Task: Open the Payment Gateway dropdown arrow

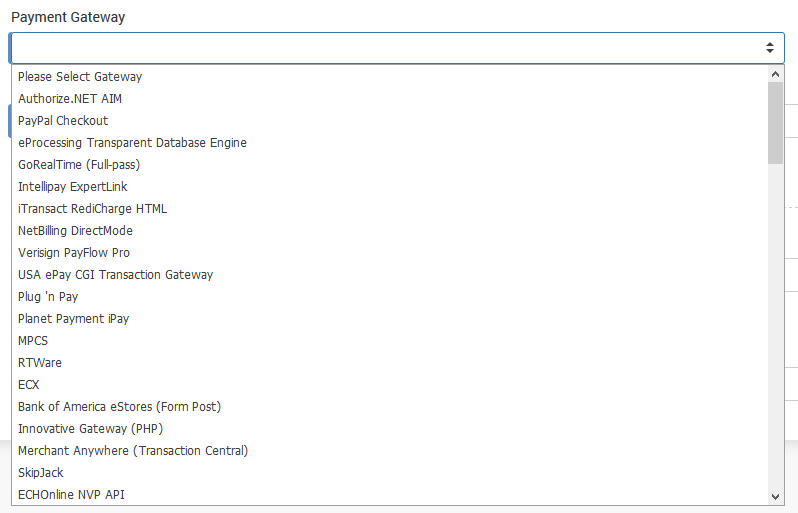Action: [769, 48]
